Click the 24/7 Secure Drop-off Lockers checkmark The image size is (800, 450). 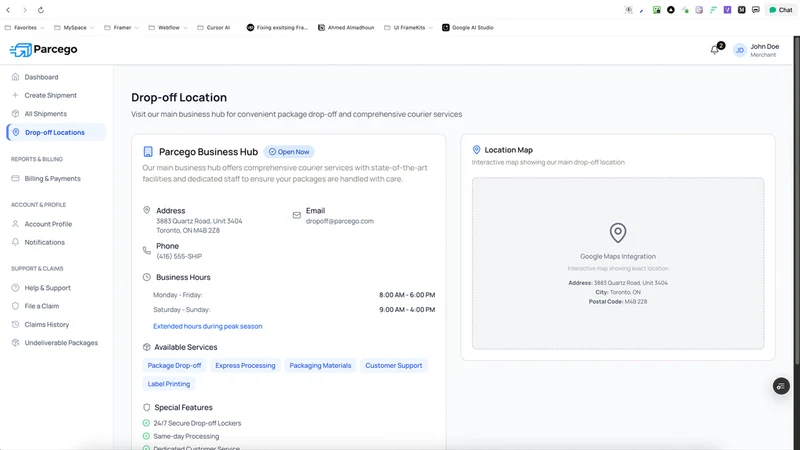pyautogui.click(x=146, y=423)
